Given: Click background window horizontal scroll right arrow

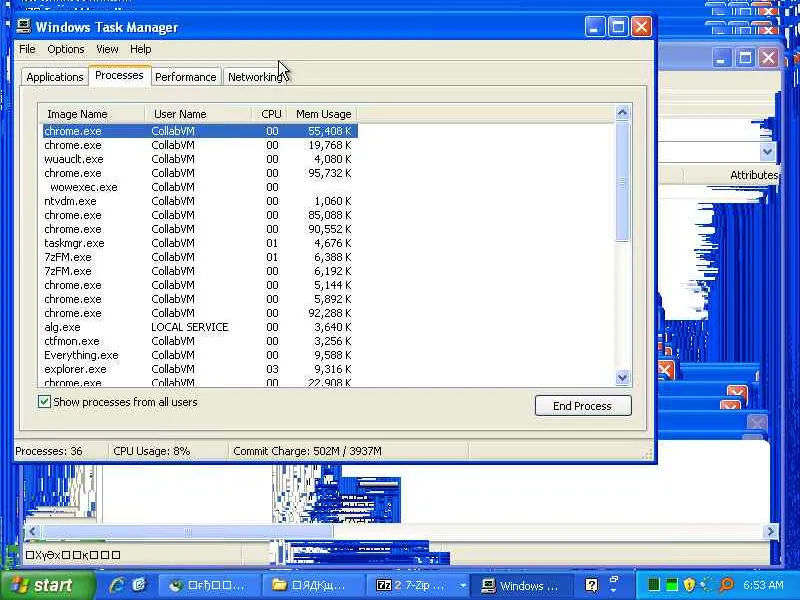Looking at the screenshot, I should tap(770, 531).
